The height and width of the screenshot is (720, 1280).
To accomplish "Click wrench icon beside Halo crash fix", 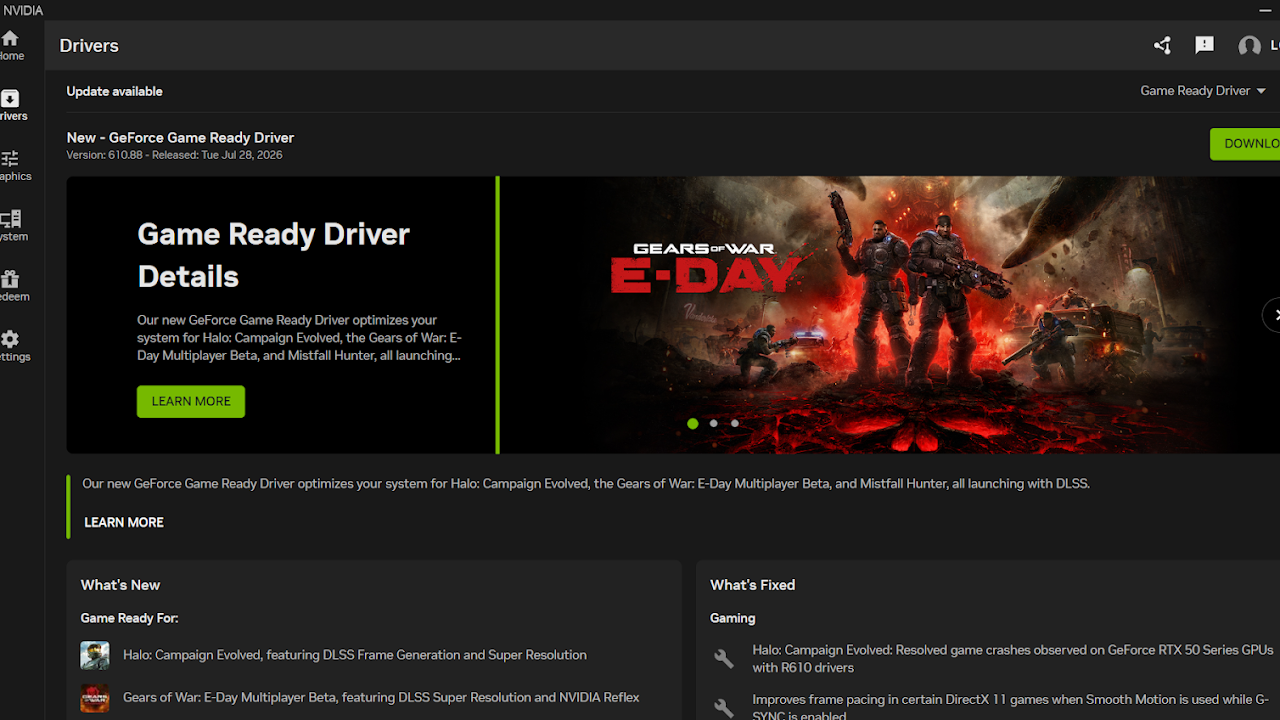I will click(723, 658).
